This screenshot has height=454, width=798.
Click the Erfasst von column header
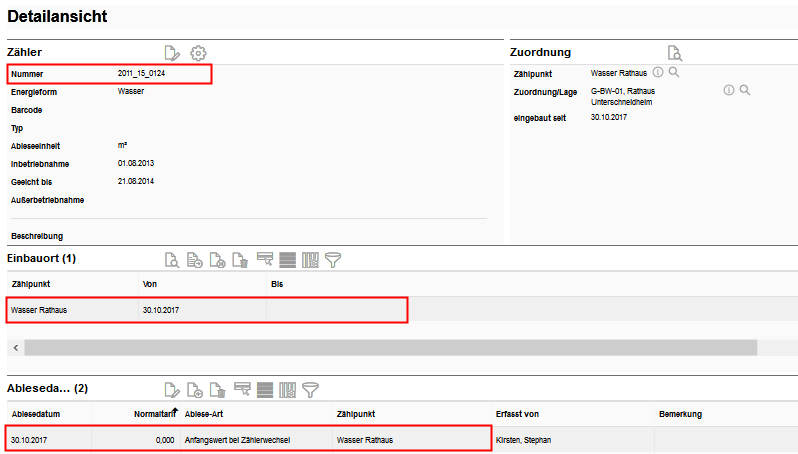517,414
